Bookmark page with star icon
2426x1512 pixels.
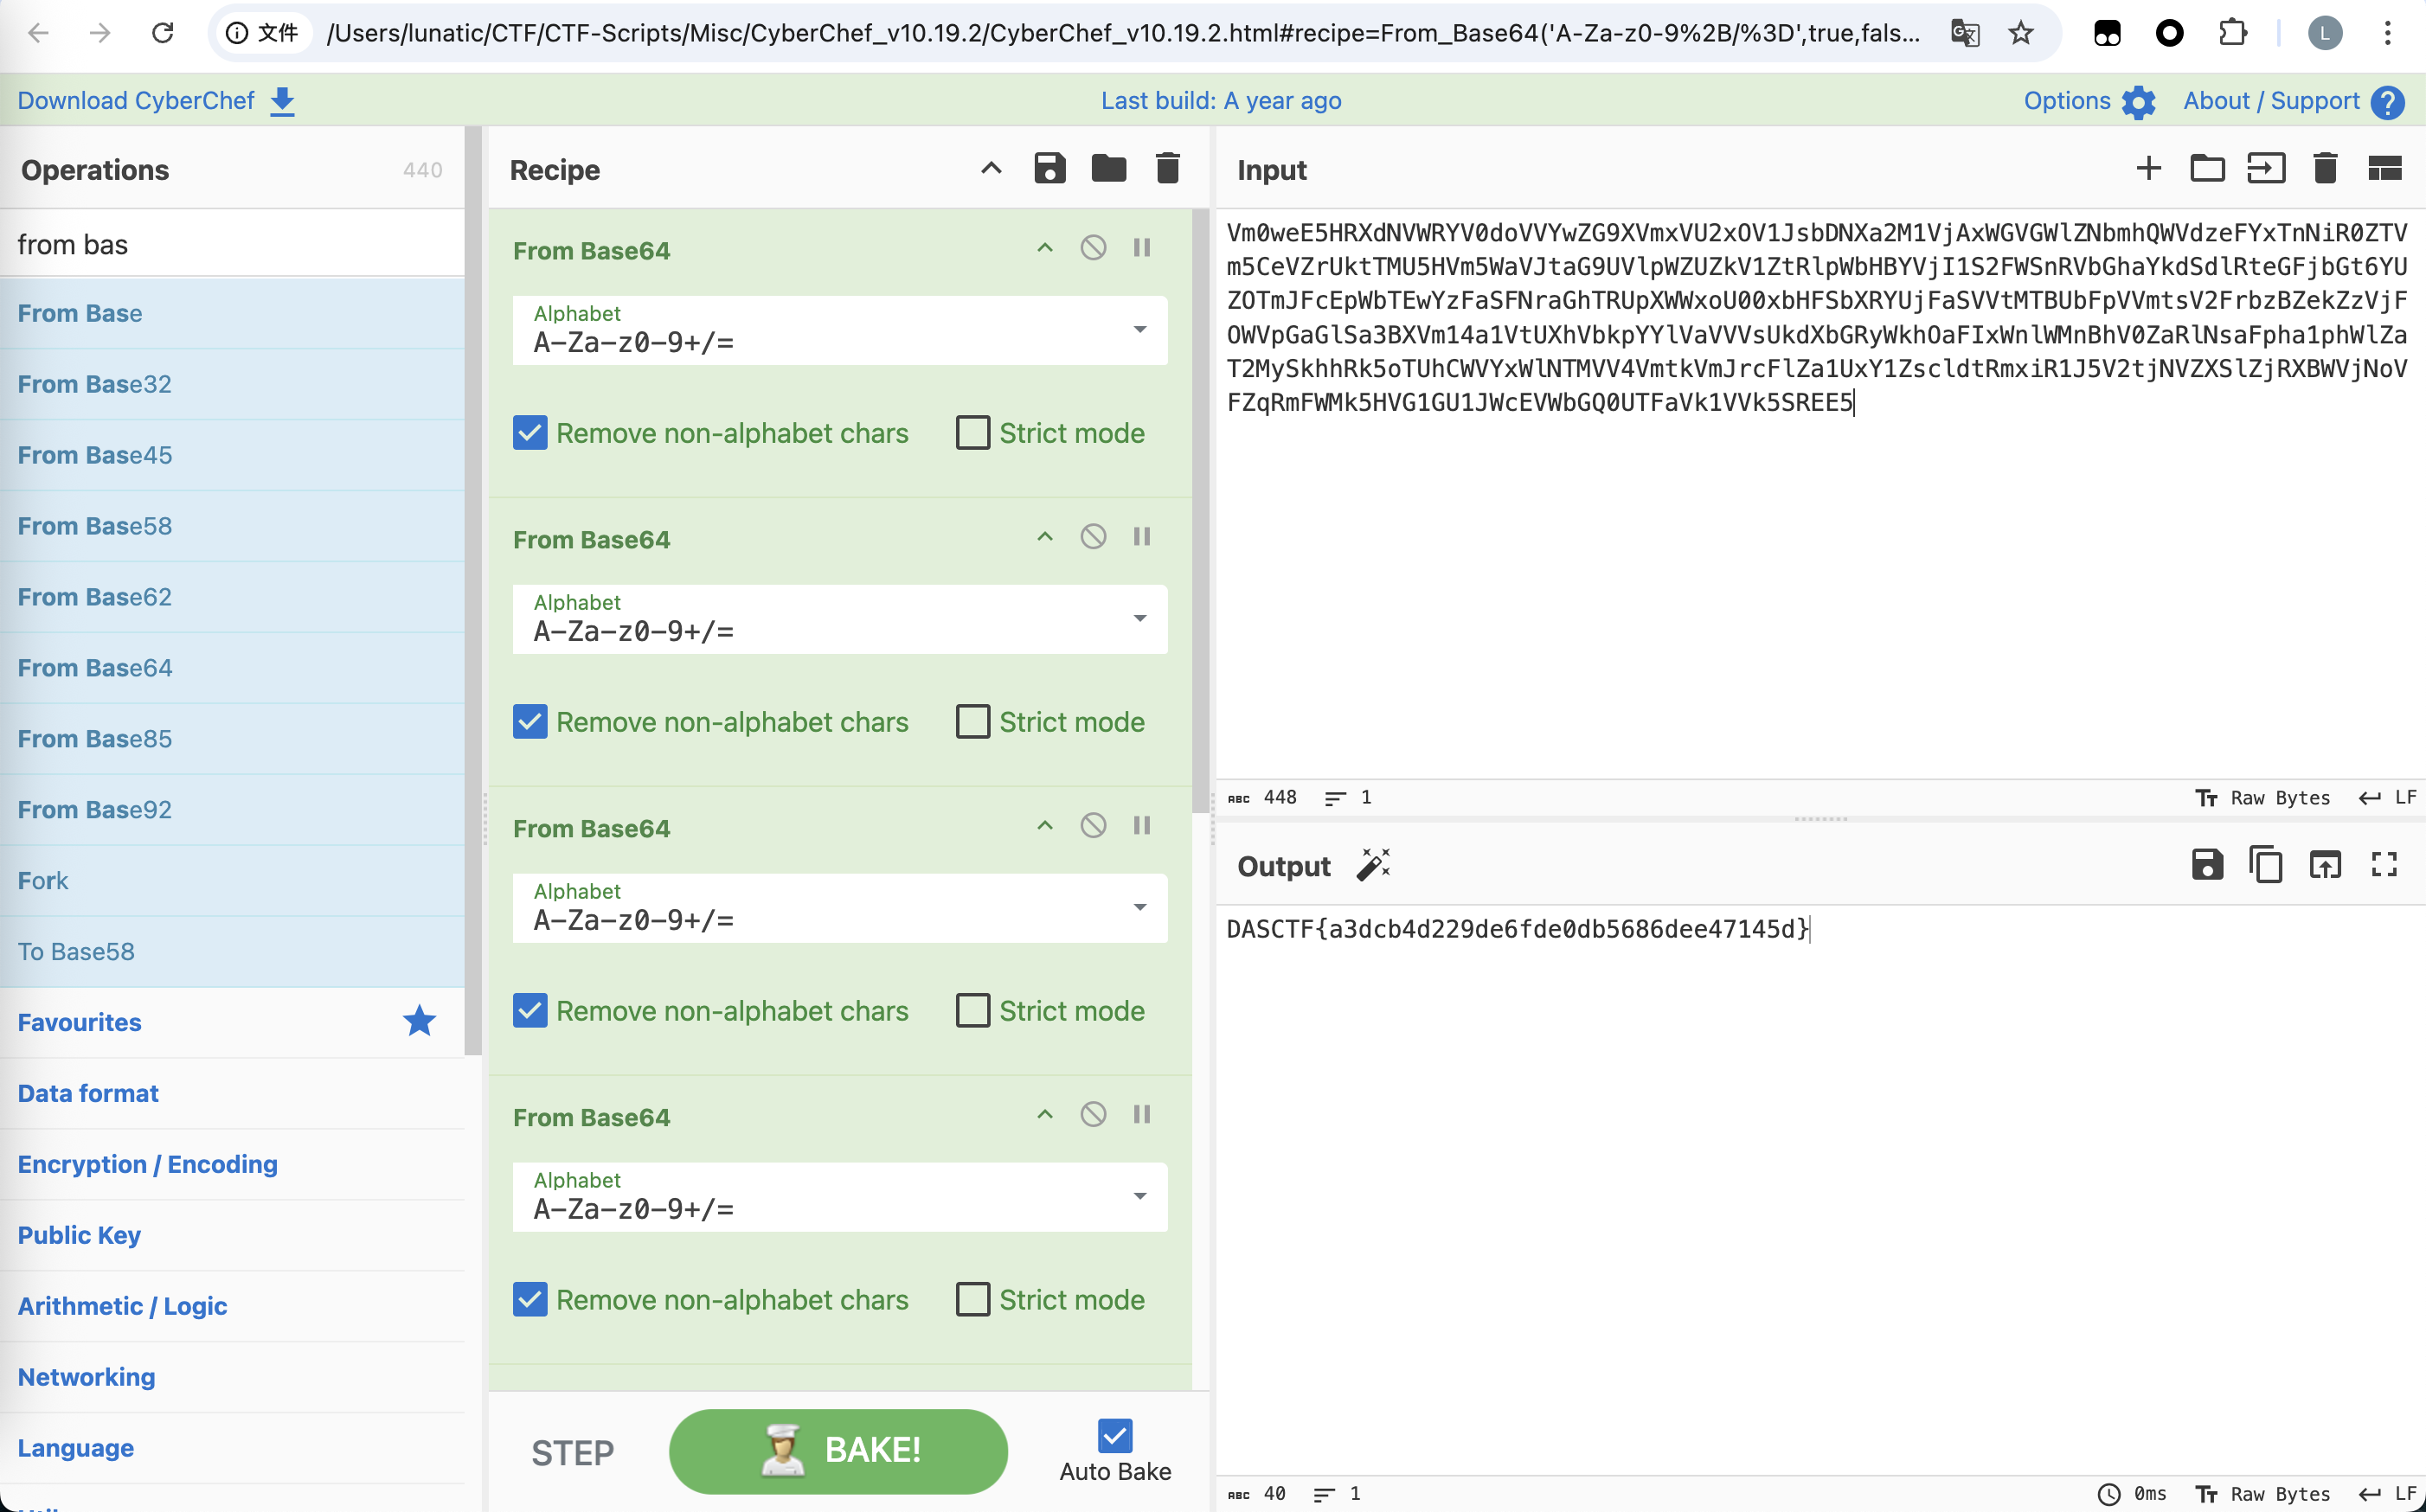2021,33
